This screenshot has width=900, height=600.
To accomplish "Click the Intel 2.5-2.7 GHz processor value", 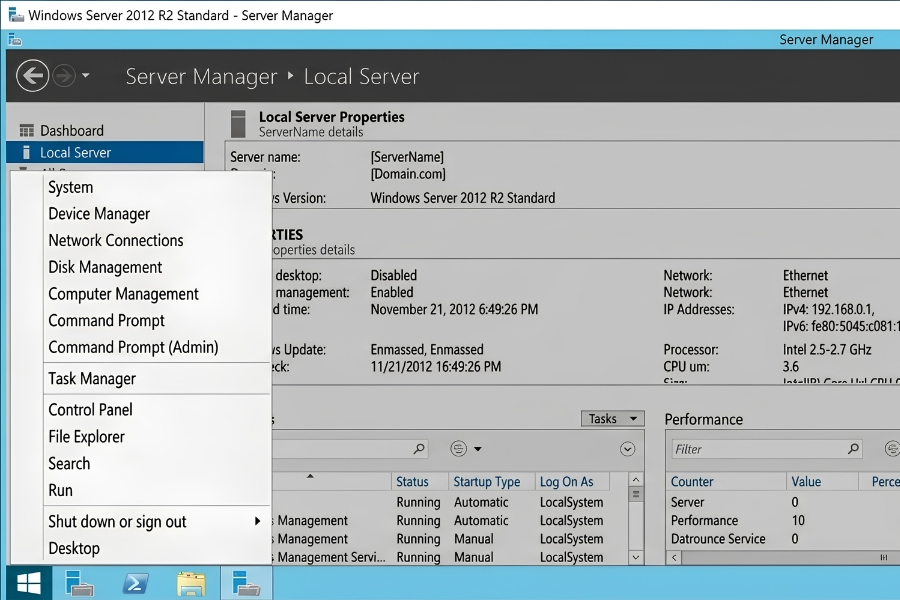I will tap(827, 350).
